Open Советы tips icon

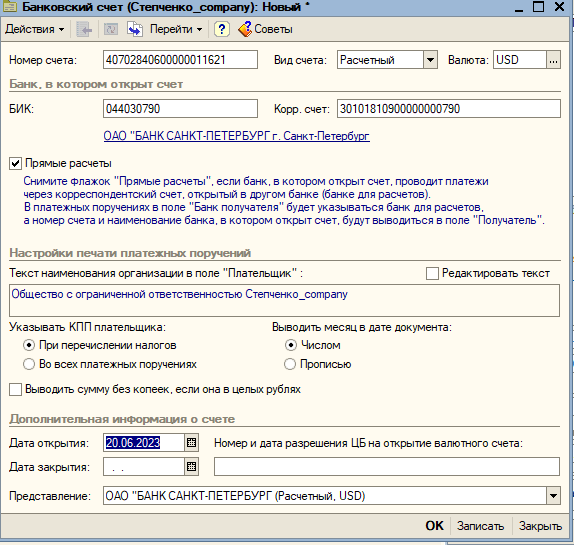245,29
